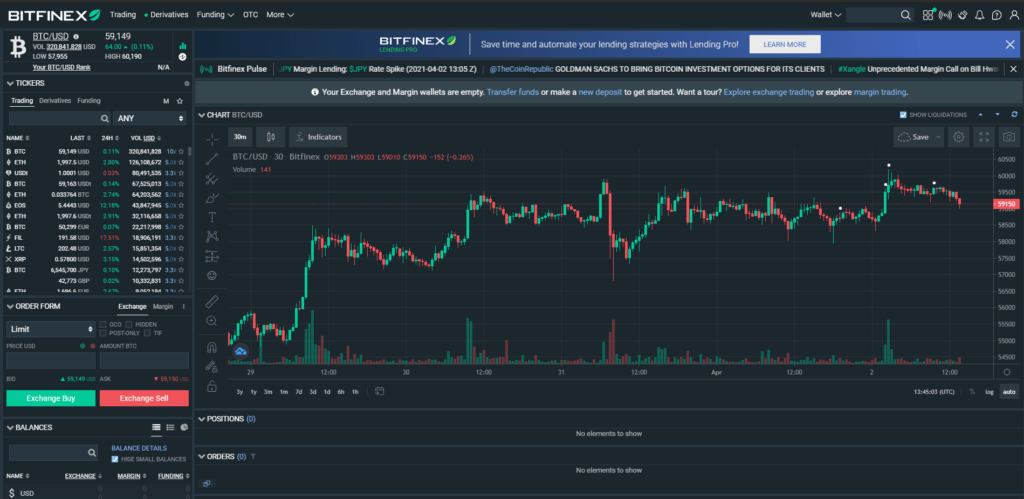The width and height of the screenshot is (1024, 499).
Task: Switch to Margin tab in order form
Action: click(163, 306)
